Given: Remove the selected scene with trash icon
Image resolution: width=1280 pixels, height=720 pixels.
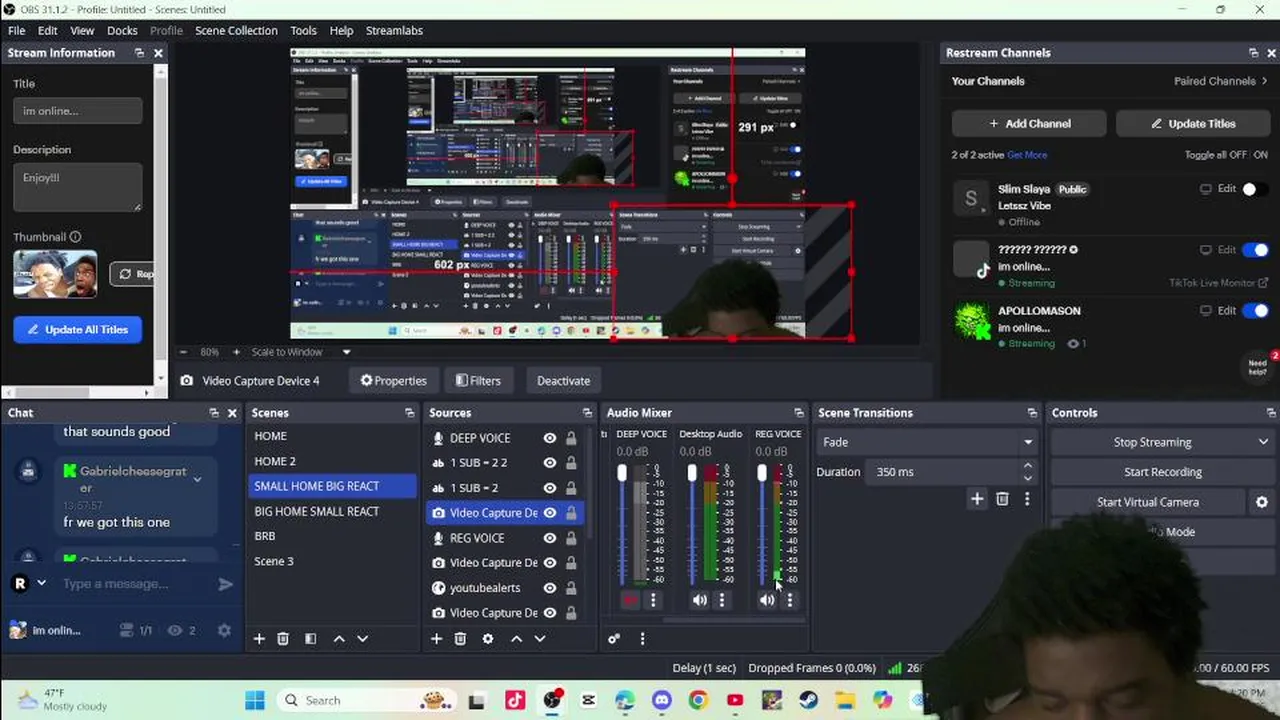Looking at the screenshot, I should 283,638.
